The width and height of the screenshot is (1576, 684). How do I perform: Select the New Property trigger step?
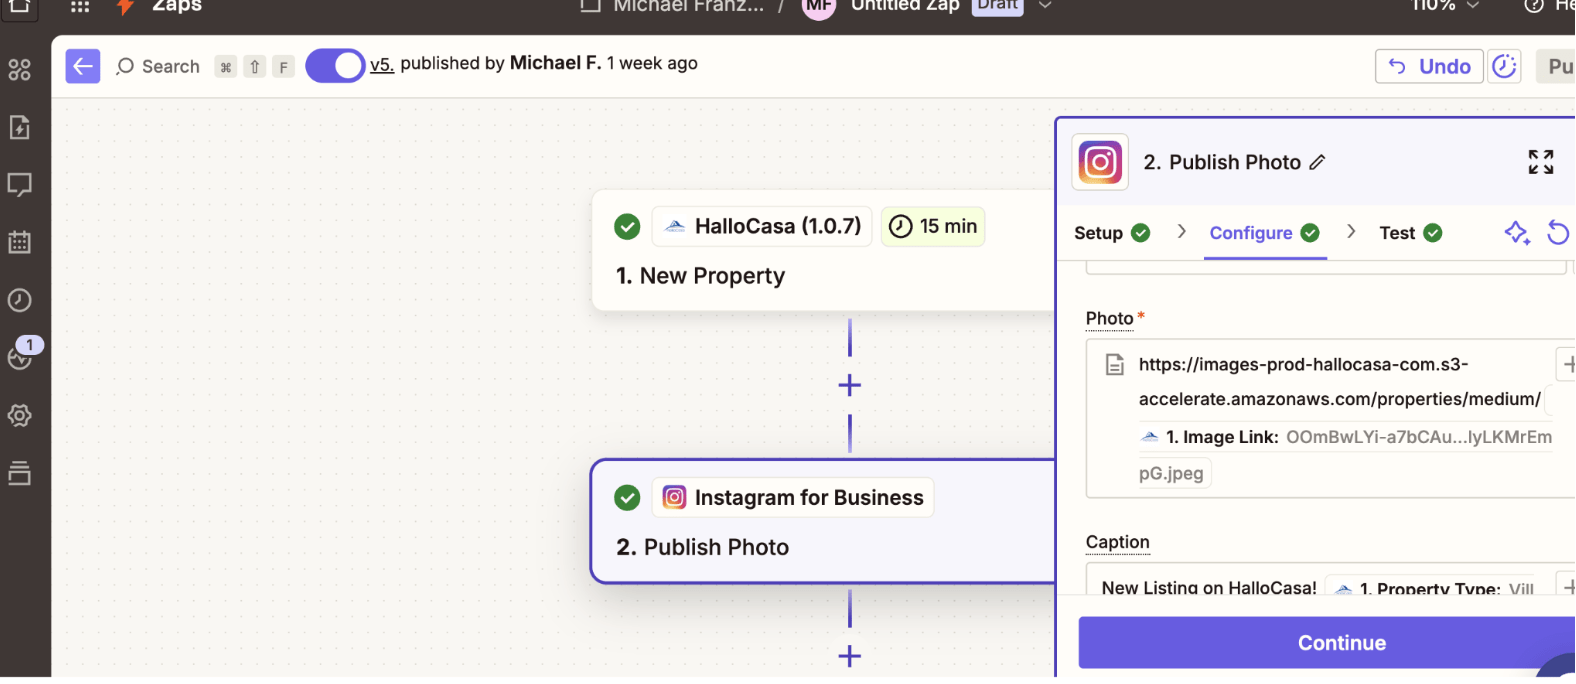823,250
